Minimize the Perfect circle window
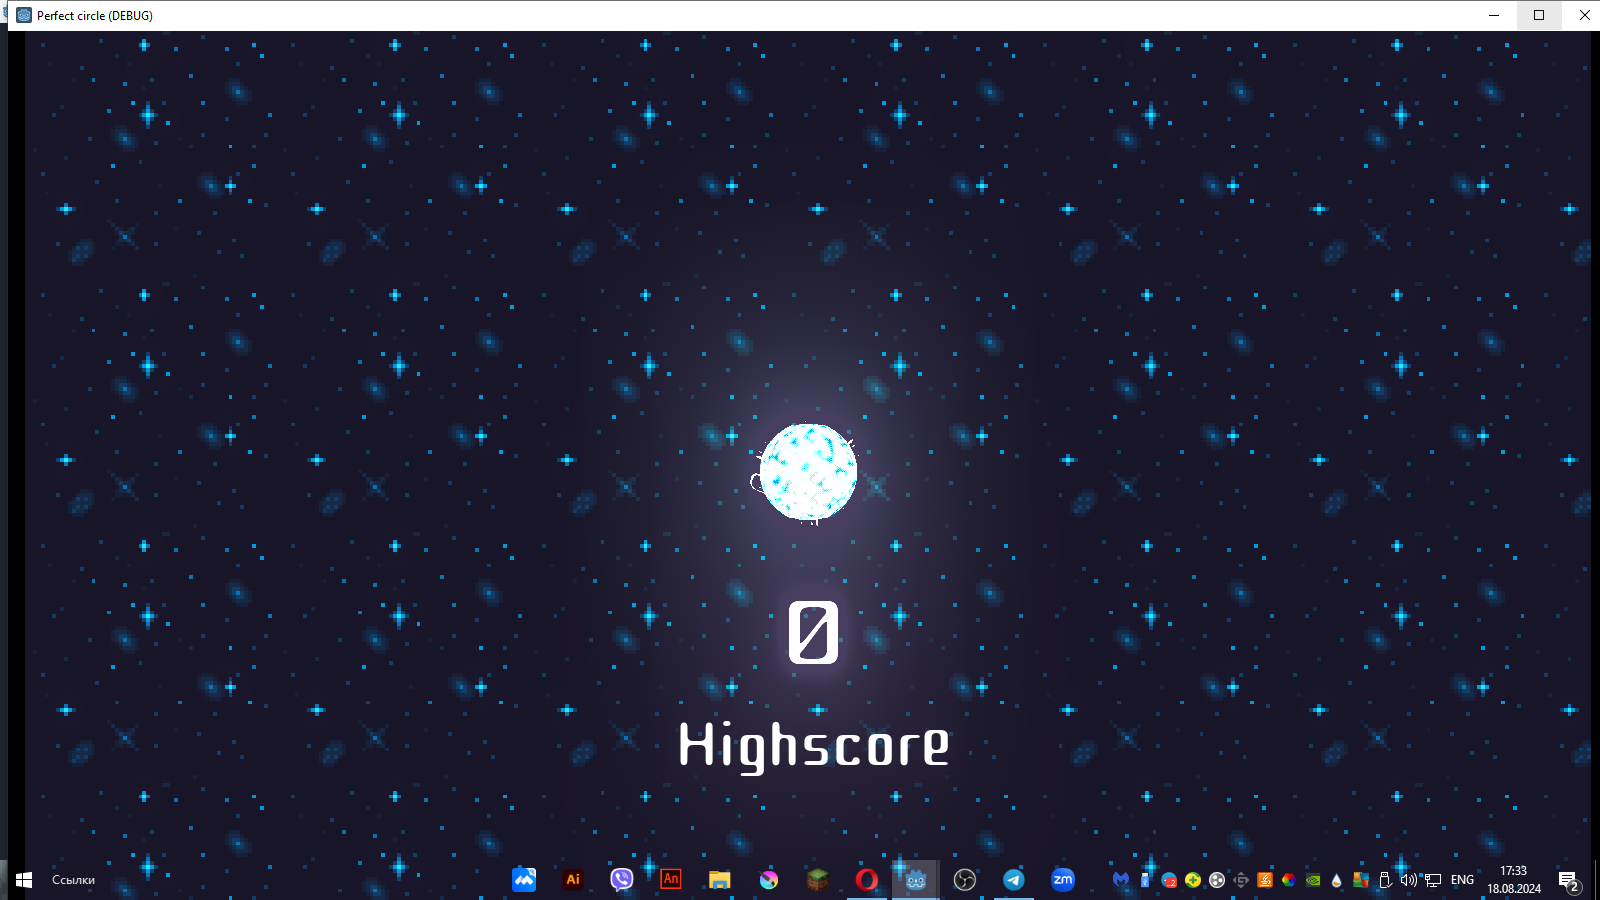This screenshot has height=900, width=1600. [x=1494, y=15]
